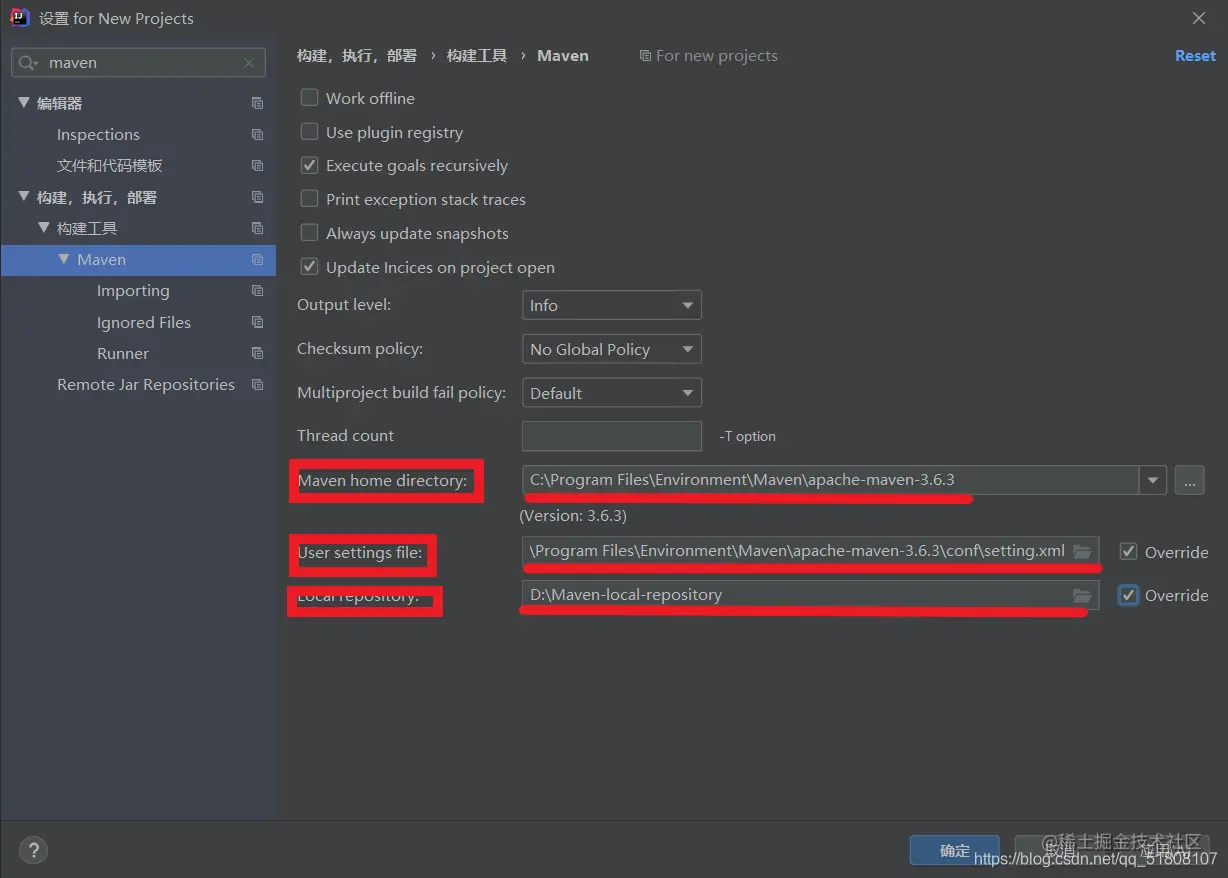Open Maven home directory dropdown arrow
1228x878 pixels.
coord(1153,480)
